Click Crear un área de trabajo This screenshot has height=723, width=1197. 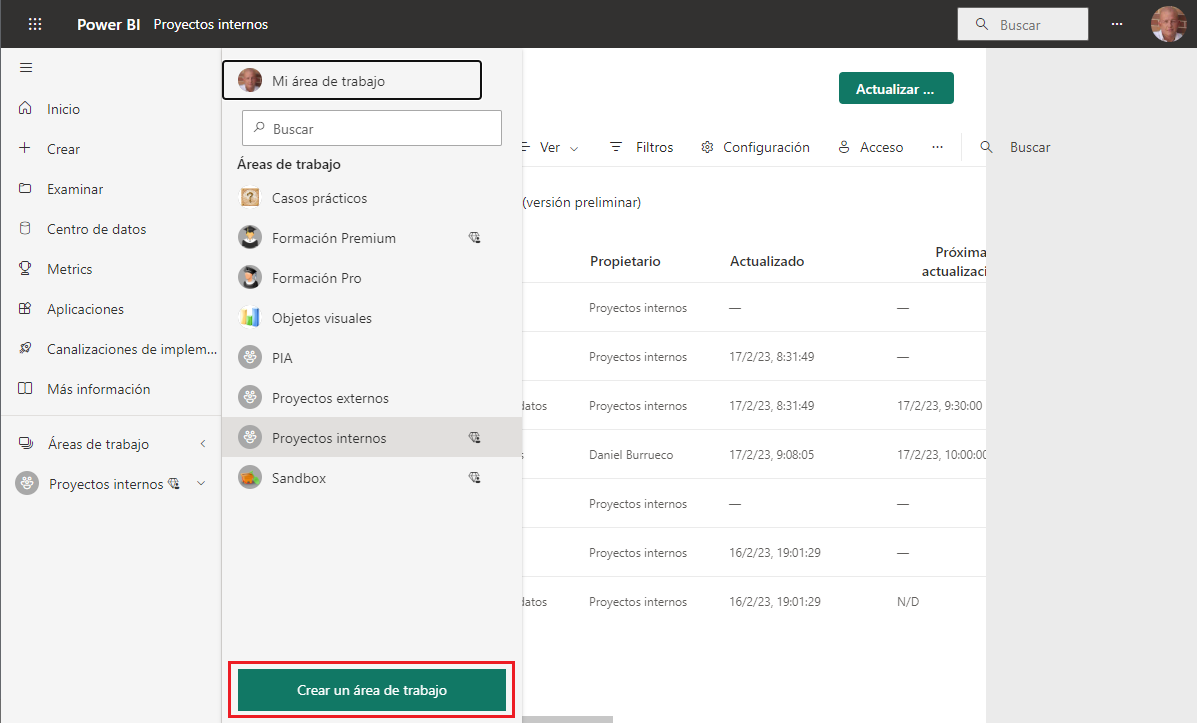click(372, 690)
